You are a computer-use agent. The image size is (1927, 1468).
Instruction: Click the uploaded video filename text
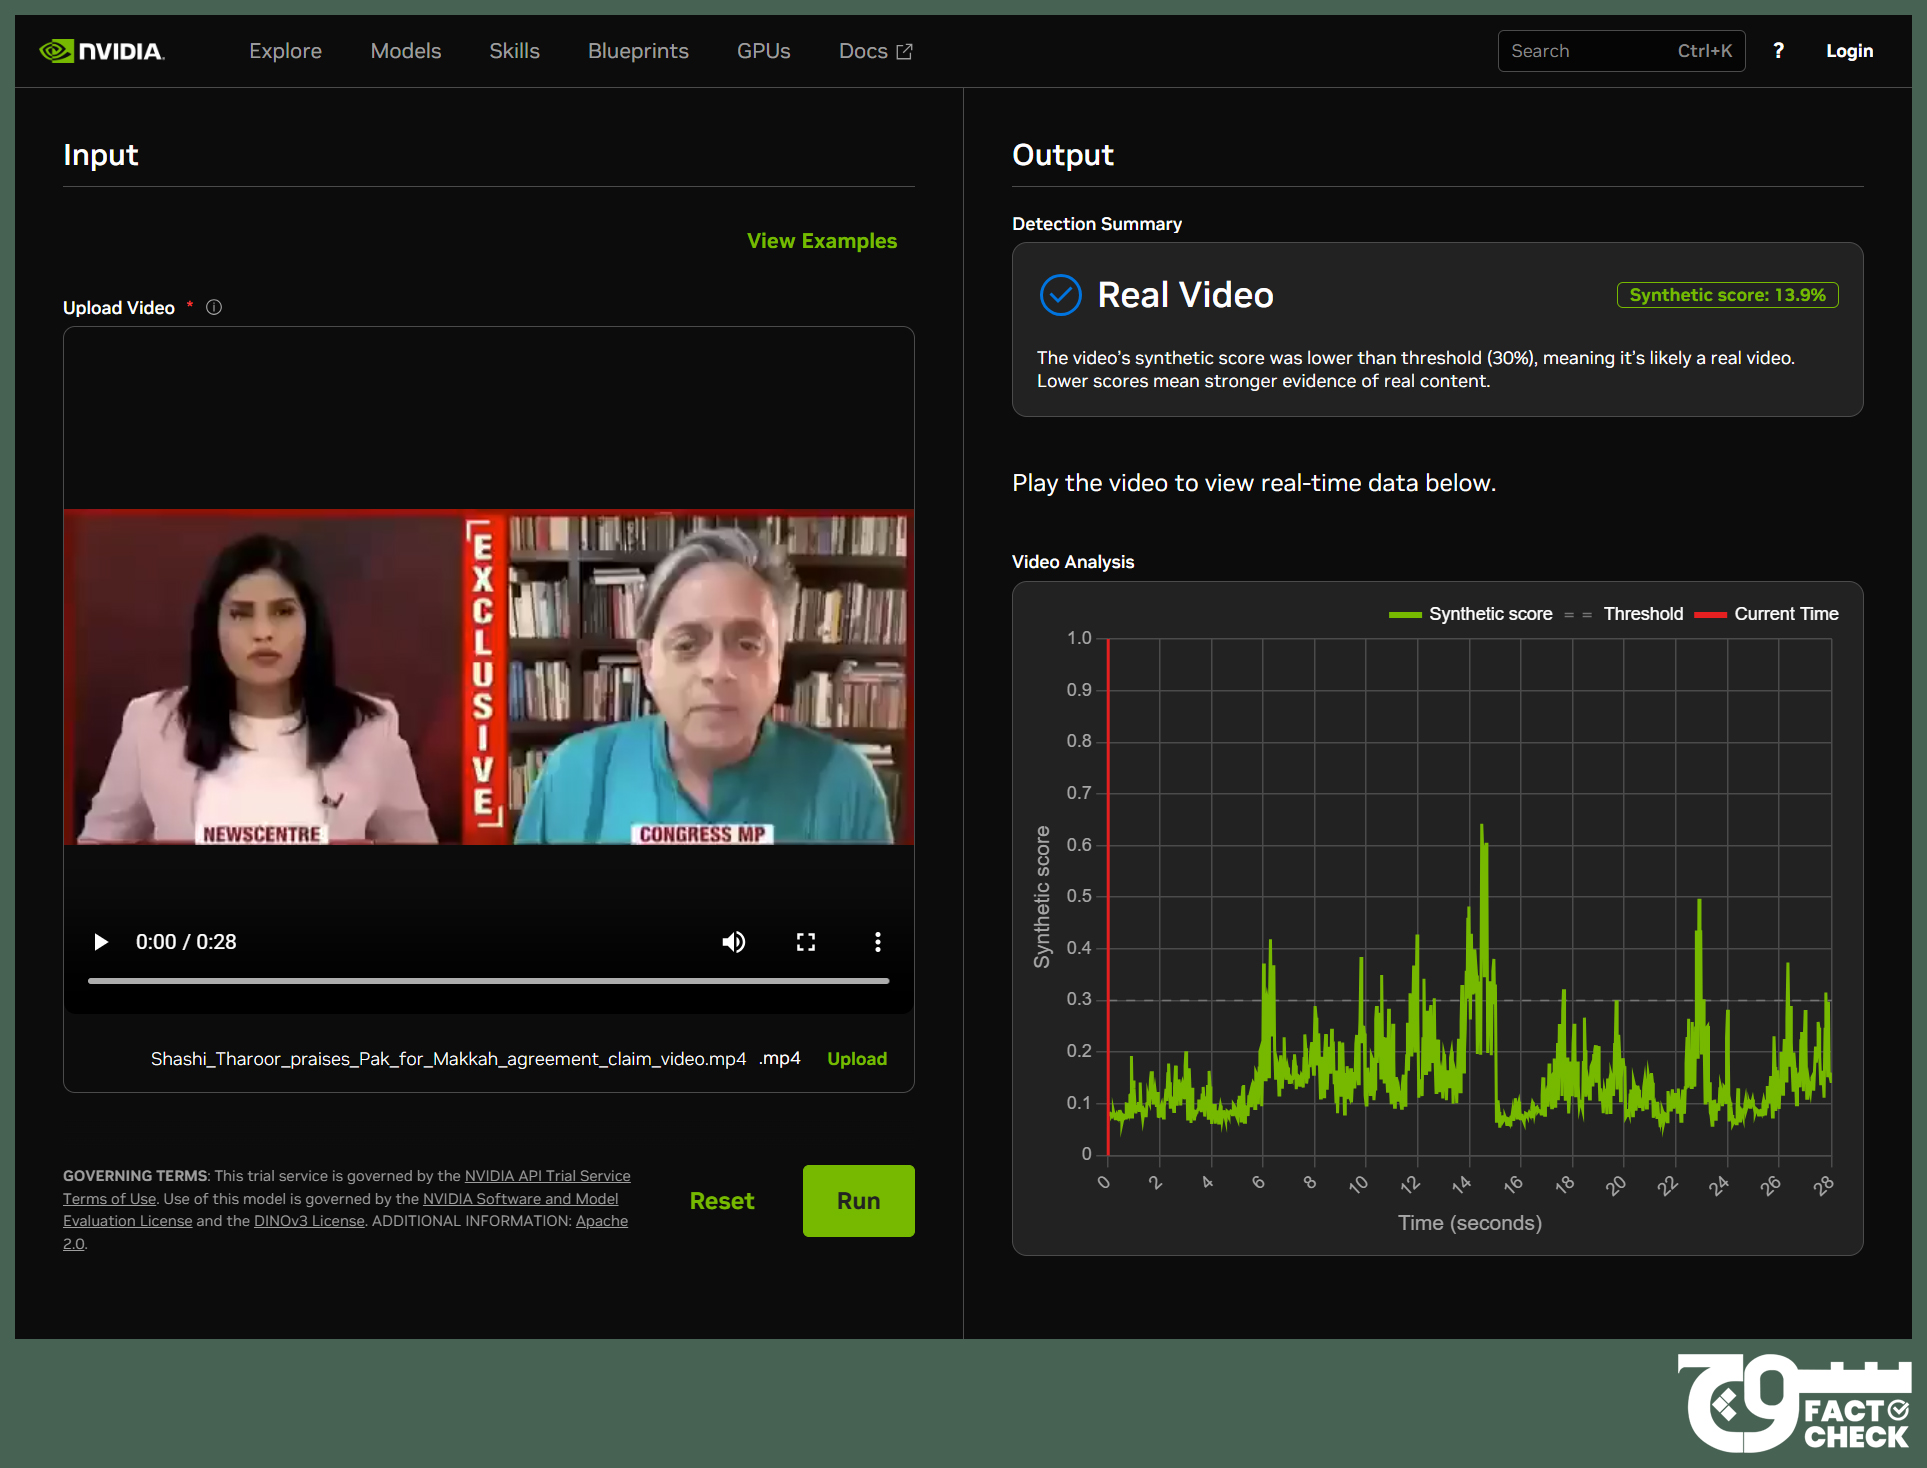coord(448,1059)
